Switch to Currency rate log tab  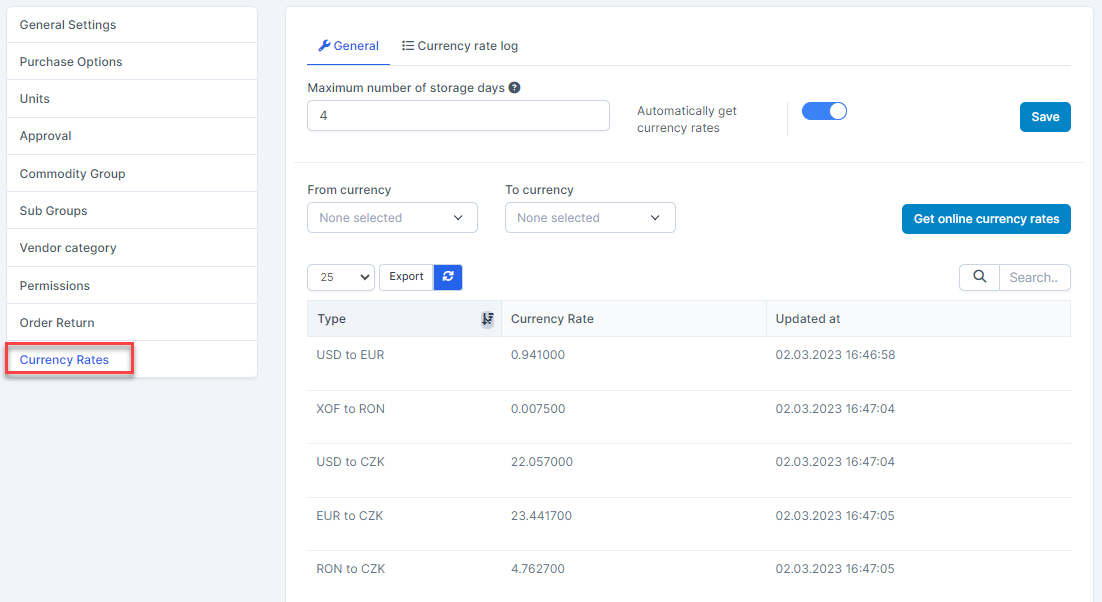click(x=460, y=46)
